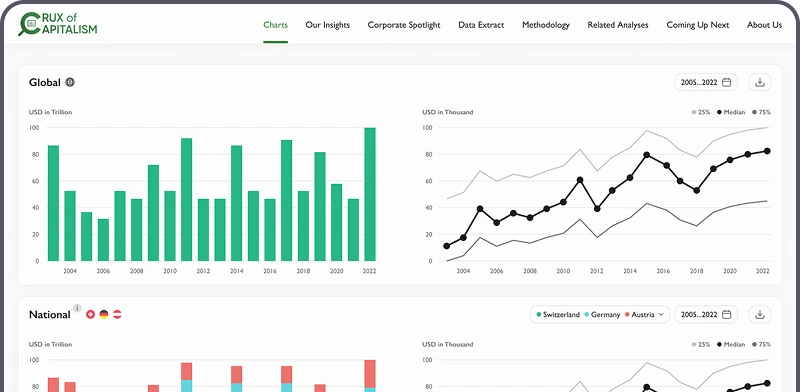The width and height of the screenshot is (800, 392).
Task: Toggle 75% series in Global legend
Action: 761,112
